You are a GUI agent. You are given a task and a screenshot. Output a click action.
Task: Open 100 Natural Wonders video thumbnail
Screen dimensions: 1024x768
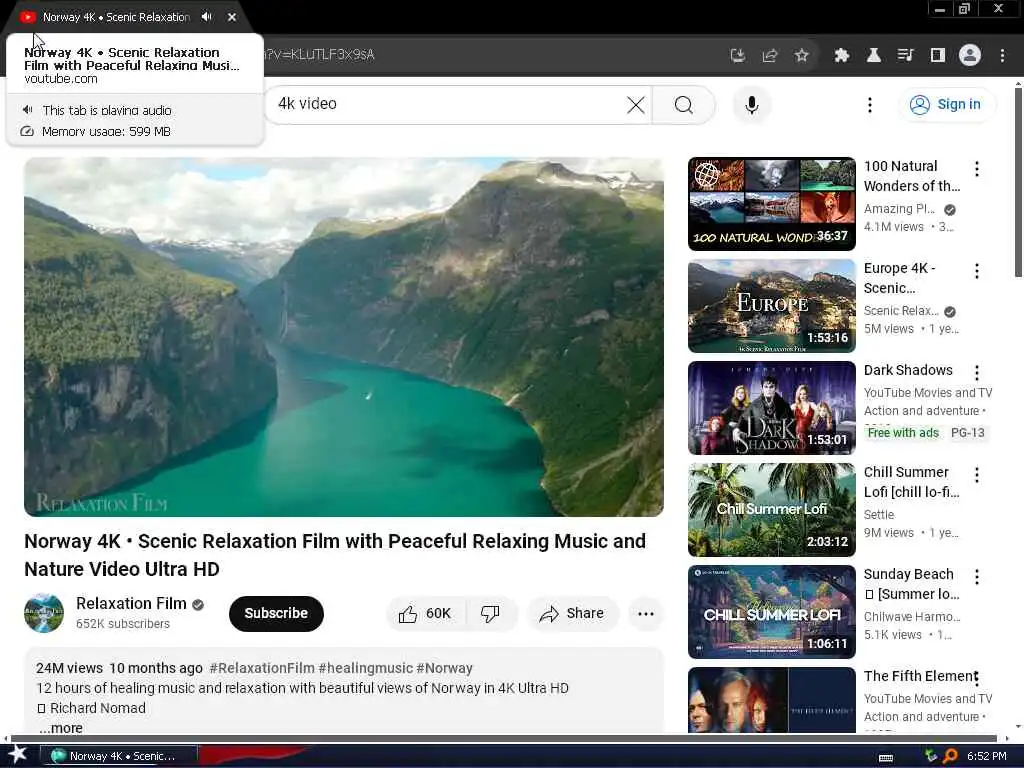point(771,204)
